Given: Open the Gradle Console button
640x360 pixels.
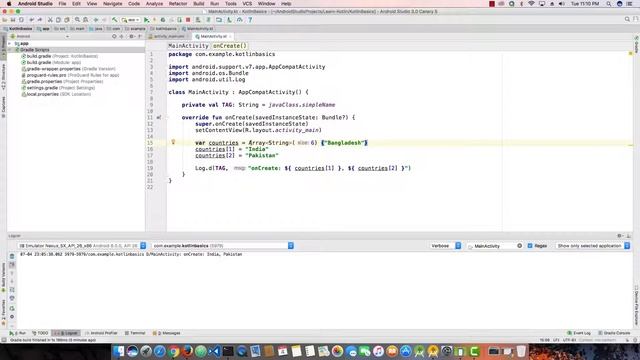Looking at the screenshot, I should 614,333.
